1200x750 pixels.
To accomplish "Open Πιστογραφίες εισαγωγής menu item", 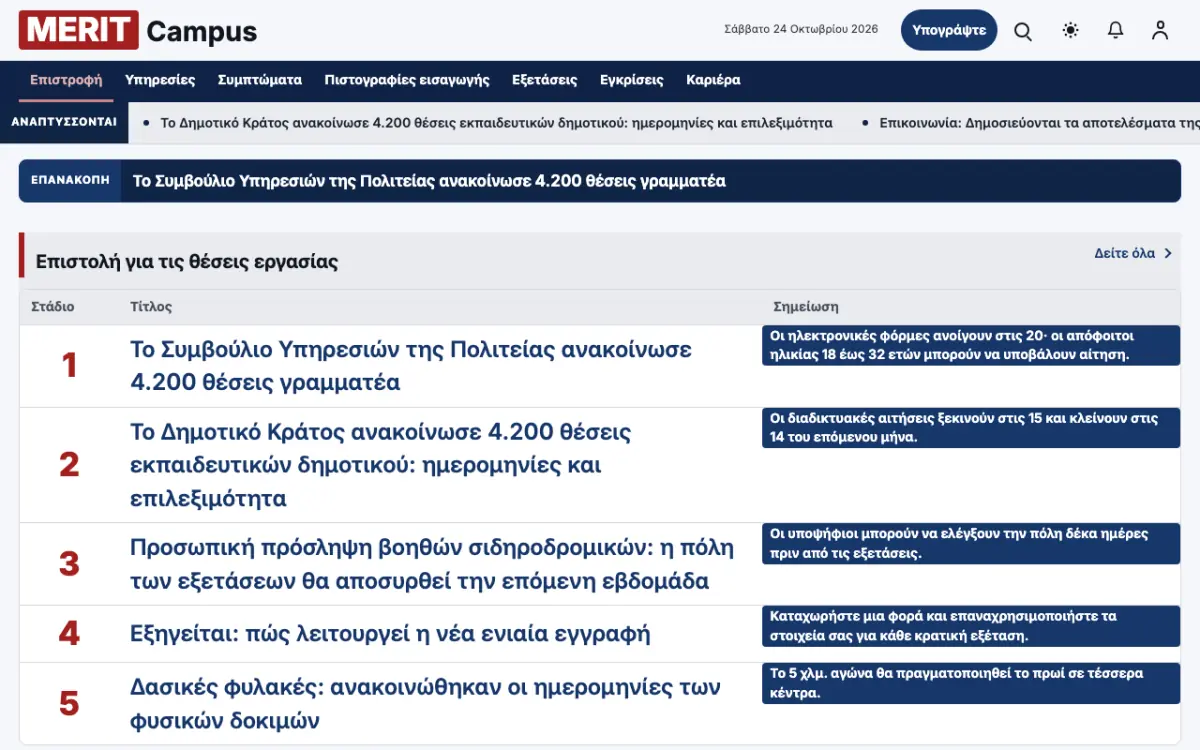I will pos(407,80).
